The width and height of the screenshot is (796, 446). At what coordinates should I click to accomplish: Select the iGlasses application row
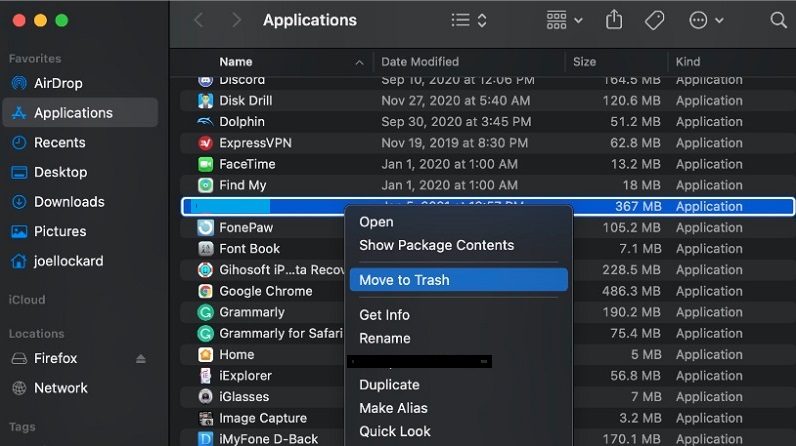click(x=487, y=397)
